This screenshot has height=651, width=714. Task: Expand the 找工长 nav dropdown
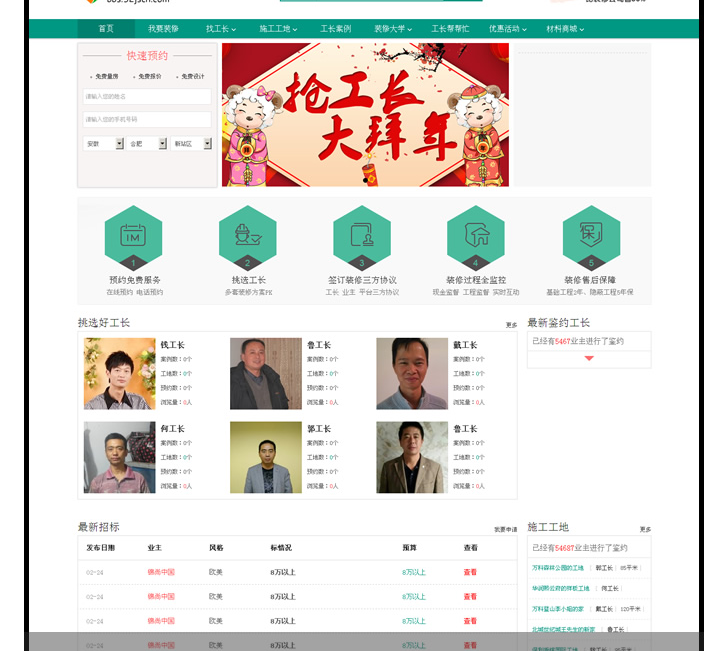point(221,29)
